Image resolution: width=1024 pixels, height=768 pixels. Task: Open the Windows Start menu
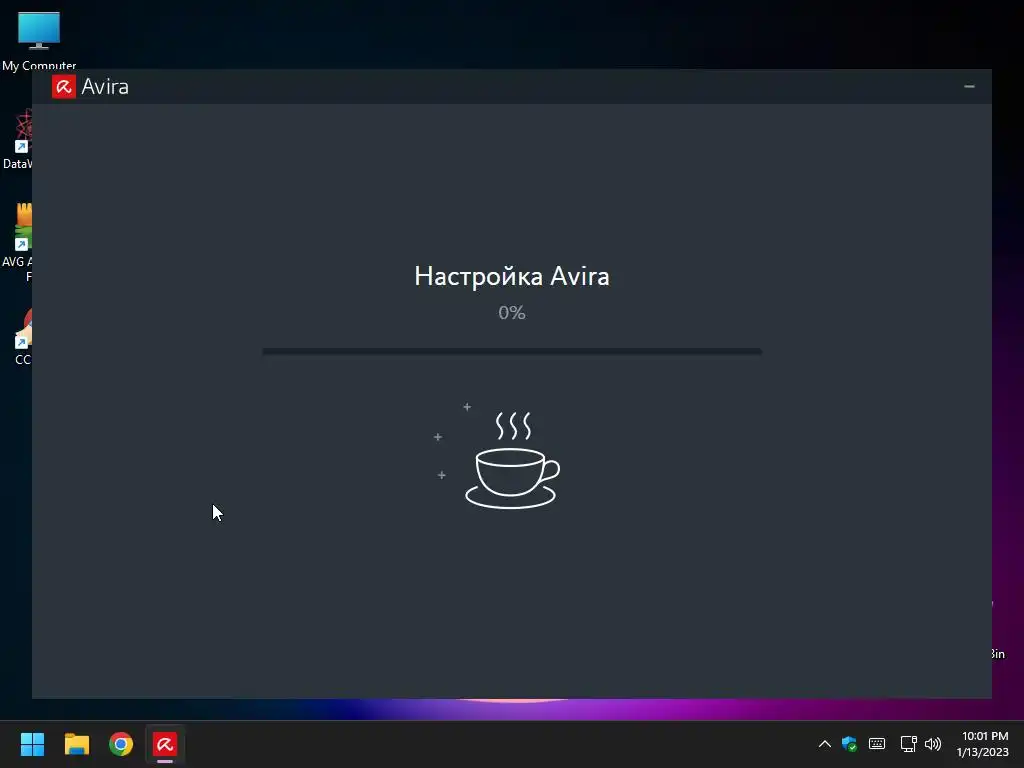tap(32, 744)
